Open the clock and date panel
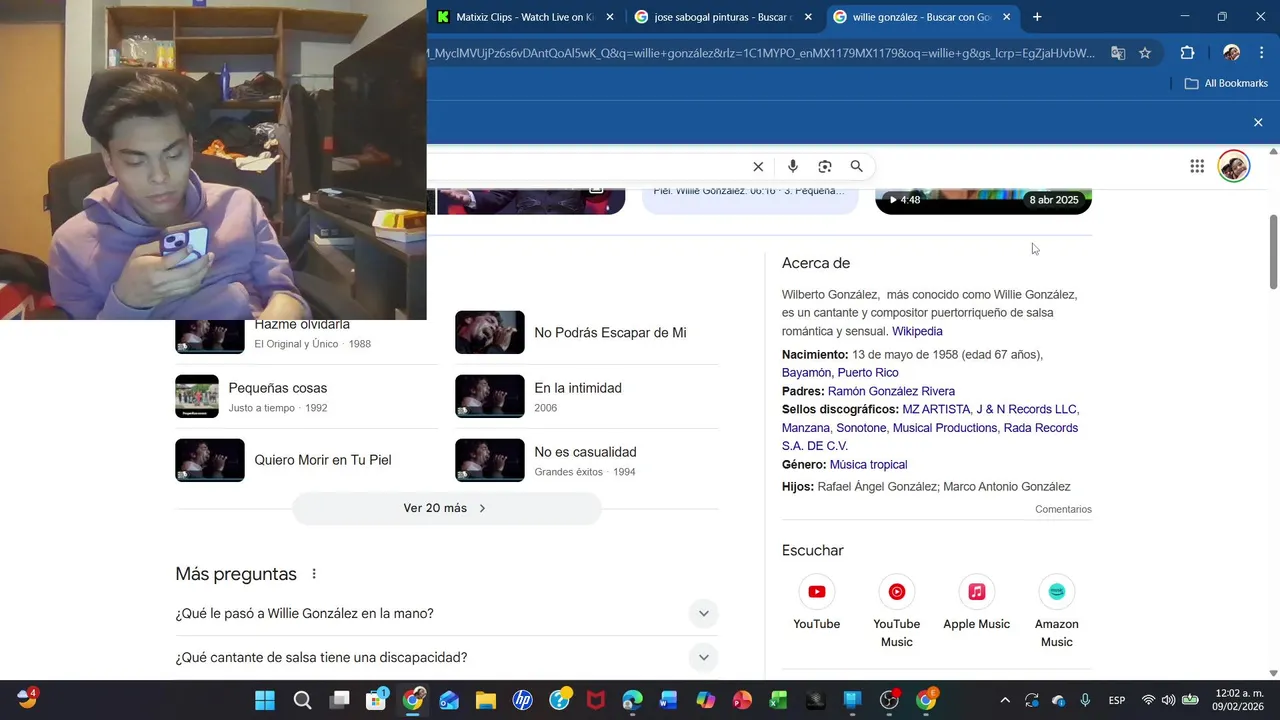Image resolution: width=1280 pixels, height=720 pixels. point(1239,700)
